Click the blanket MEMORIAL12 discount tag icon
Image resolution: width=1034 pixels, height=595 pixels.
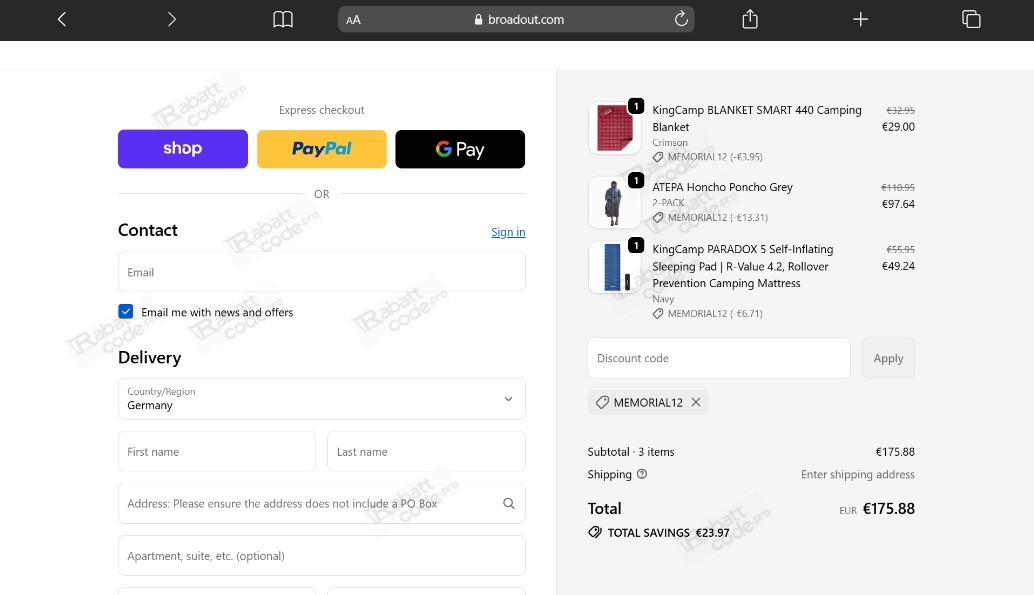coord(658,157)
